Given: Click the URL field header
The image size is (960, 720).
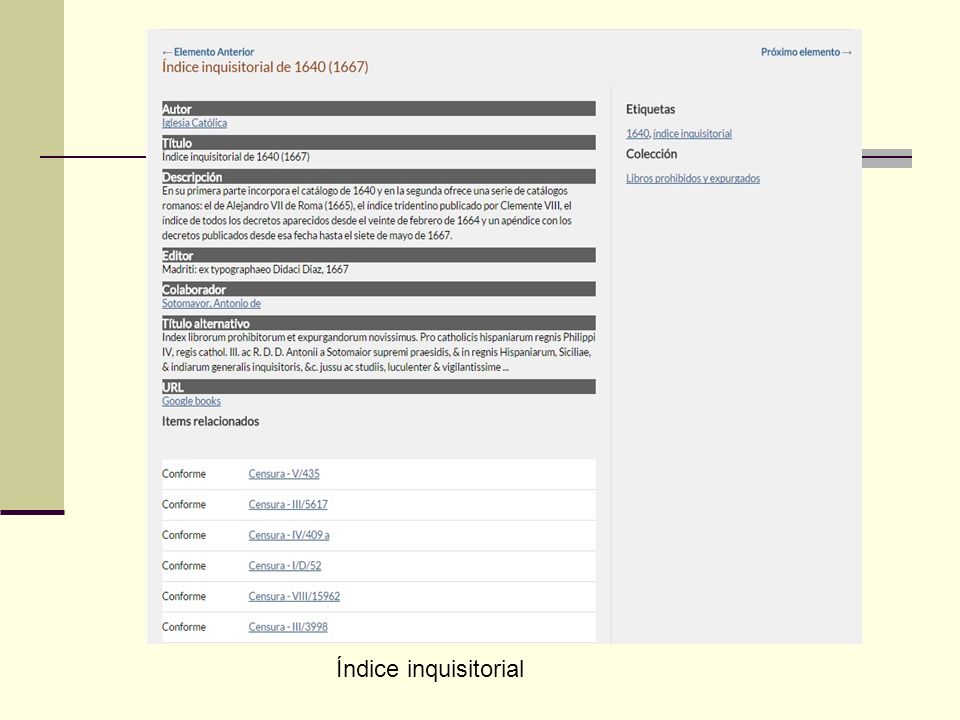Looking at the screenshot, I should click(x=378, y=387).
